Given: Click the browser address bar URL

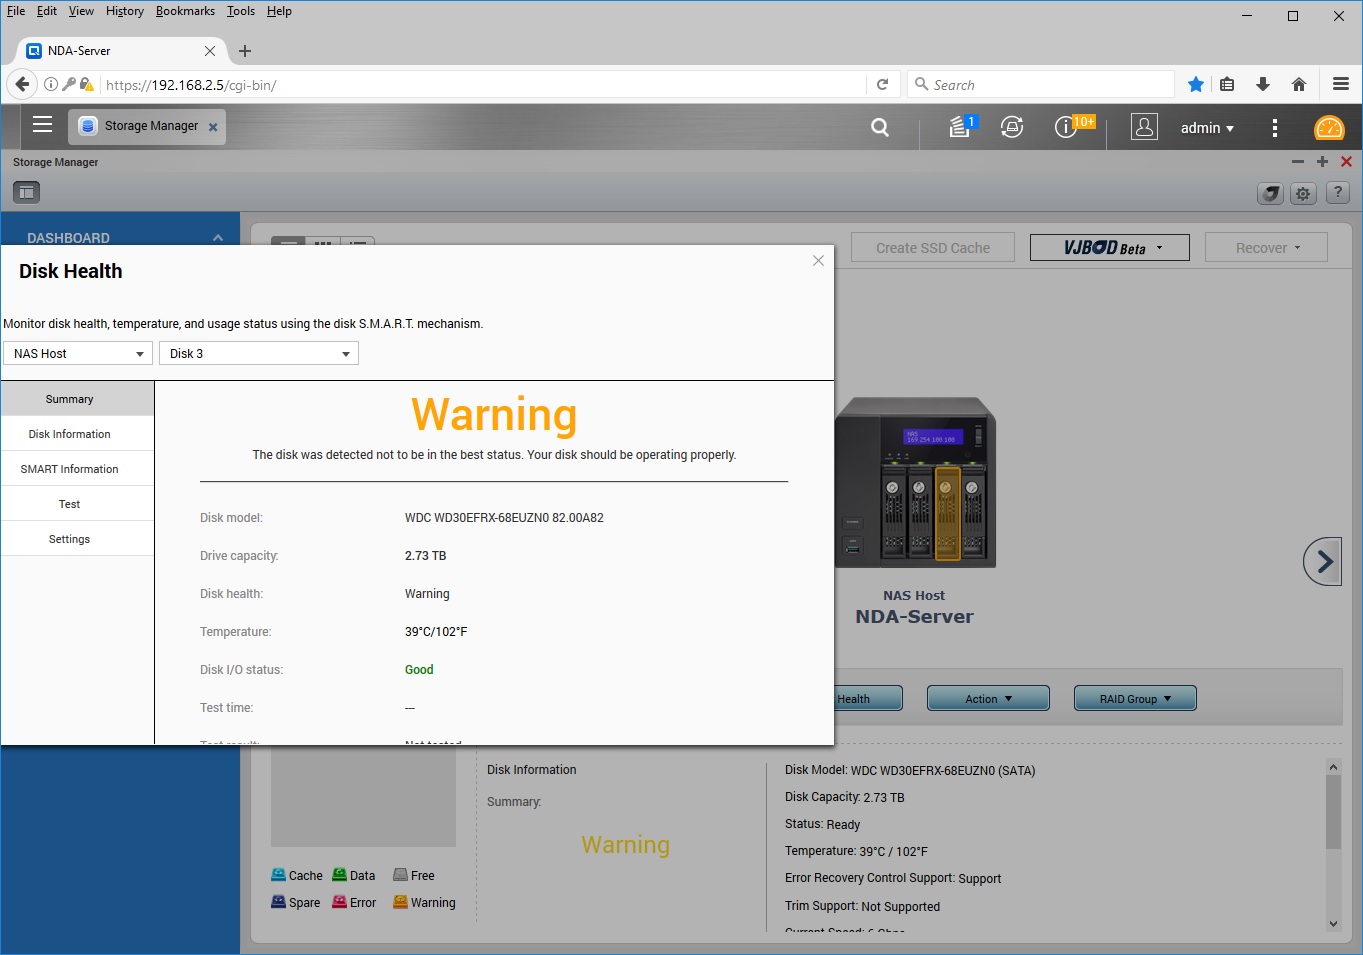Looking at the screenshot, I should 191,85.
